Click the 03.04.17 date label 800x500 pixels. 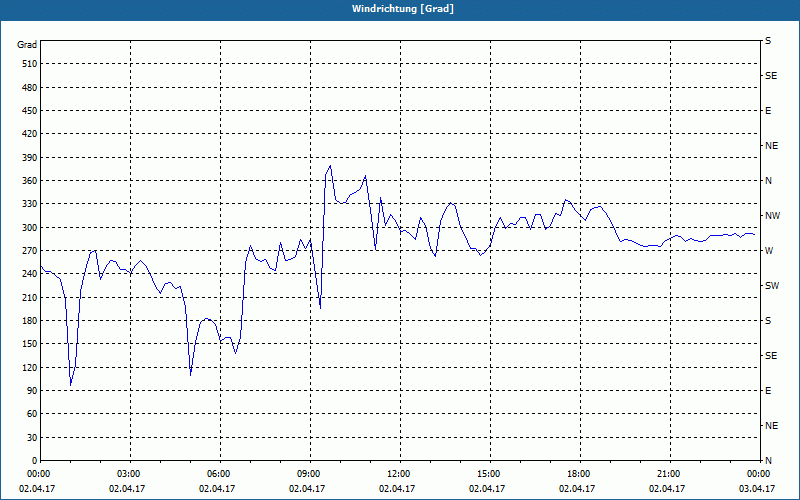[757, 489]
